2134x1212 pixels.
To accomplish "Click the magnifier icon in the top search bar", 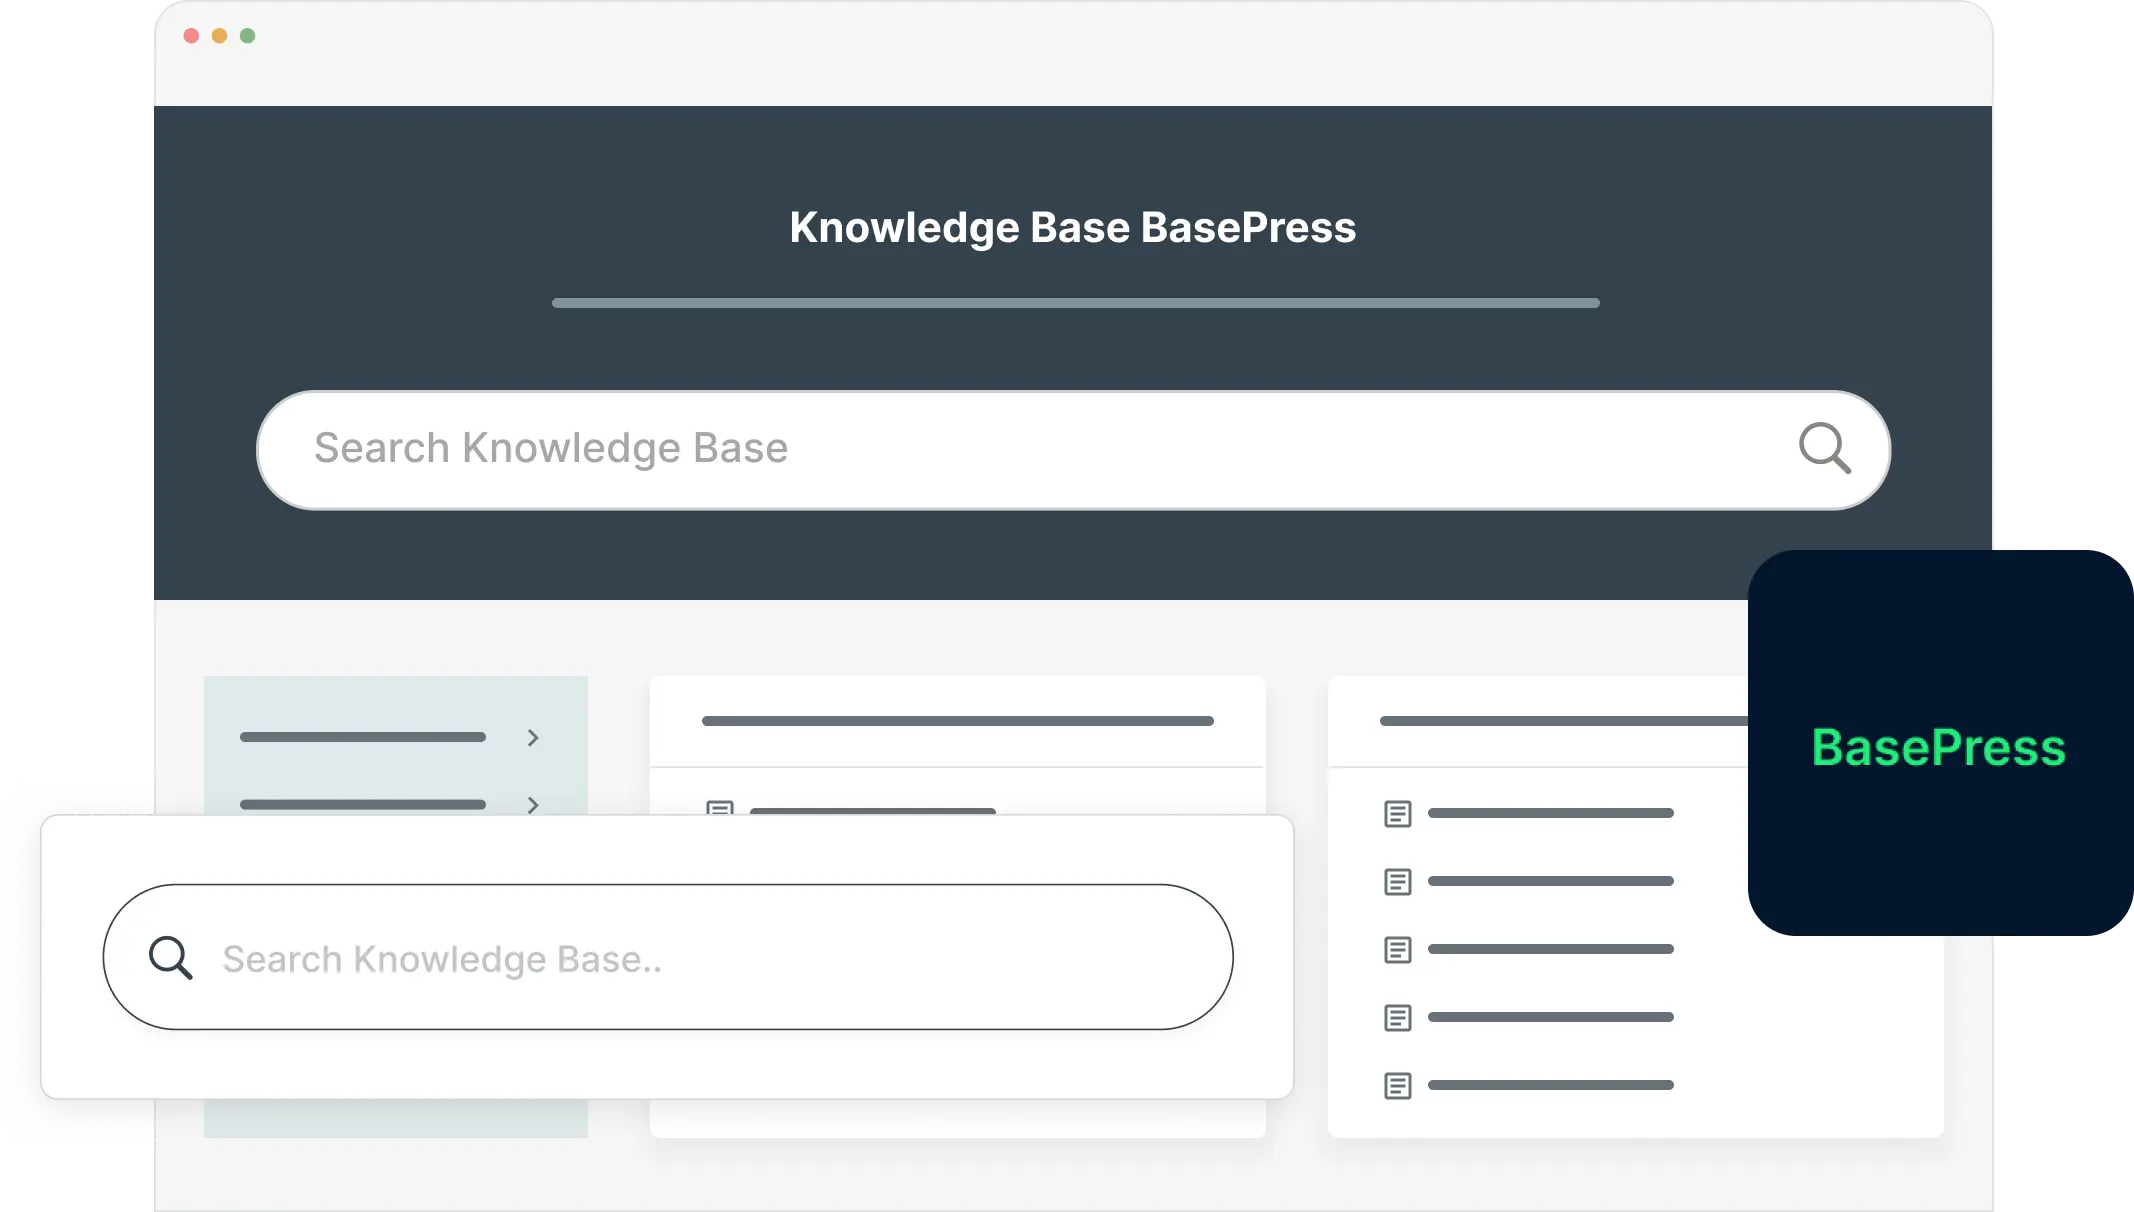I will pos(1827,449).
